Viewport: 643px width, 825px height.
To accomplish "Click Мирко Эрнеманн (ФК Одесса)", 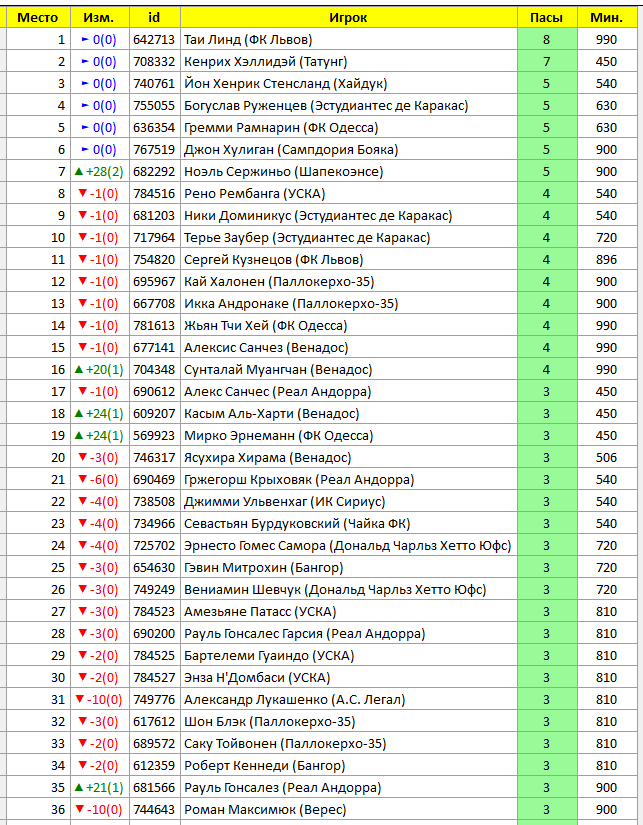I will pyautogui.click(x=349, y=436).
